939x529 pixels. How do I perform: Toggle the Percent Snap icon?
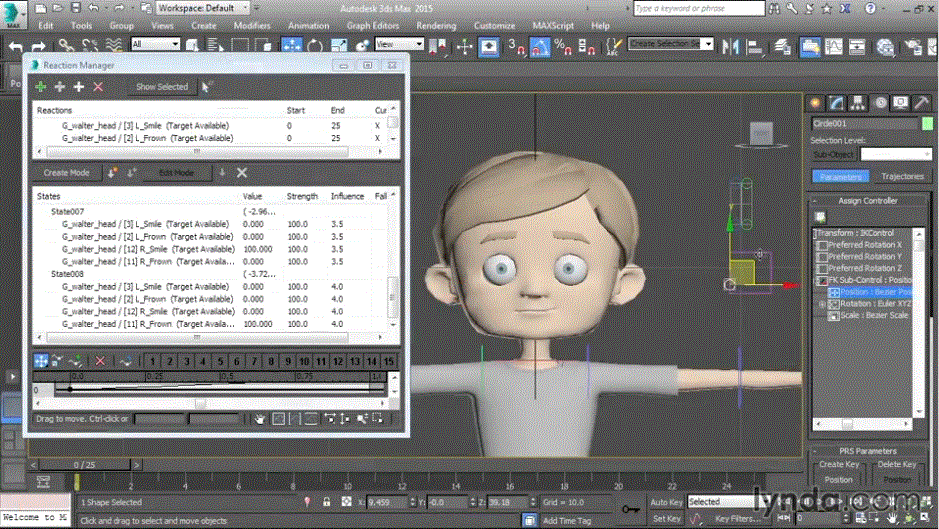563,46
